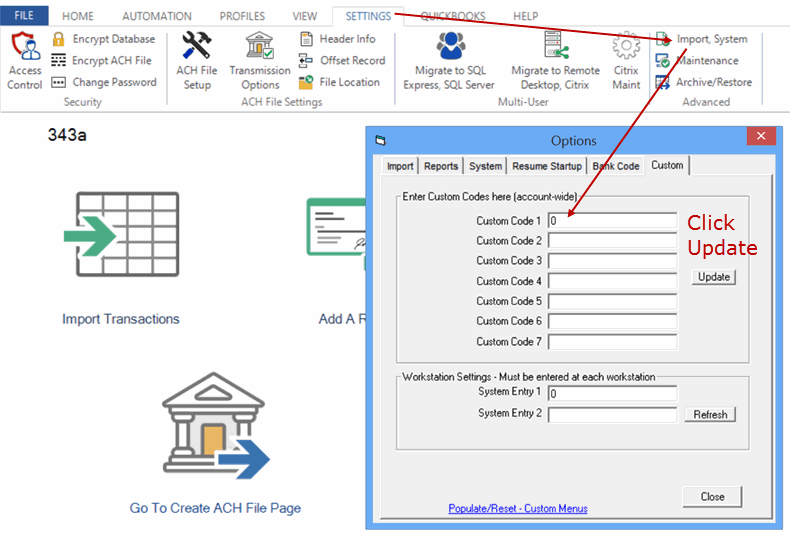Viewport: 790px width, 535px height.
Task: Open the Access Control icon
Action: pos(24,48)
